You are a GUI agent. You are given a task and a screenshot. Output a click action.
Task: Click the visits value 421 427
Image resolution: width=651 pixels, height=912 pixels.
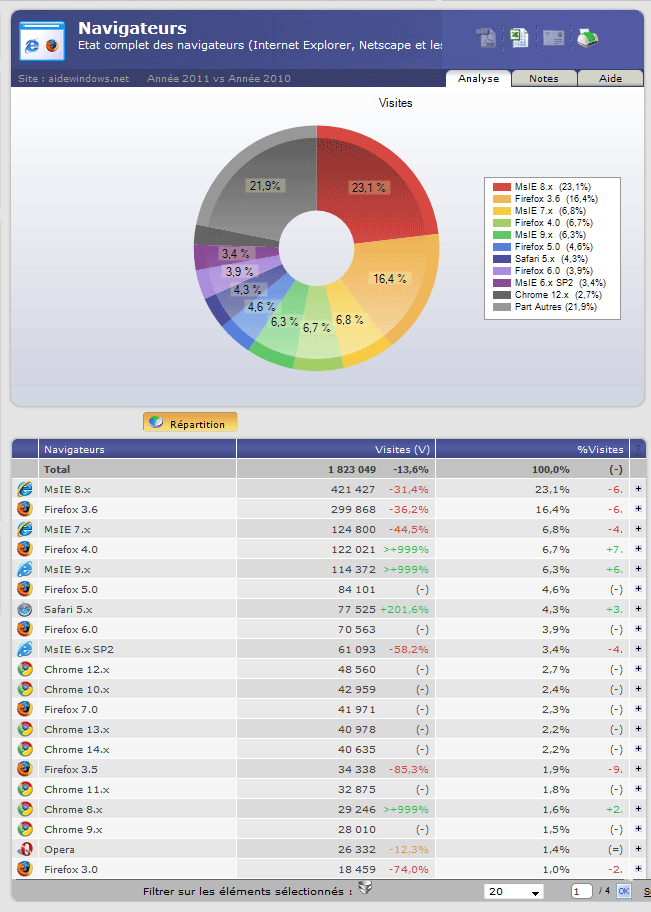tap(353, 489)
